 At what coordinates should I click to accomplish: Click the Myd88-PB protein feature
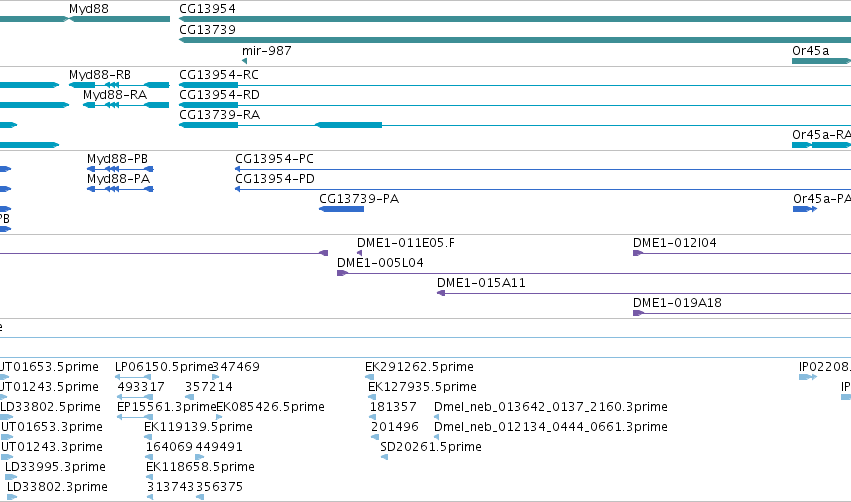click(120, 169)
